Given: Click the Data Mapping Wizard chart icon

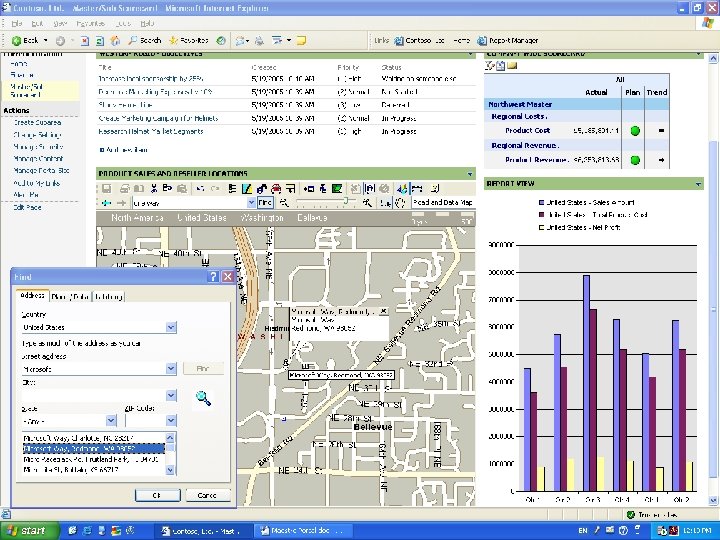Looking at the screenshot, I should (x=402, y=189).
